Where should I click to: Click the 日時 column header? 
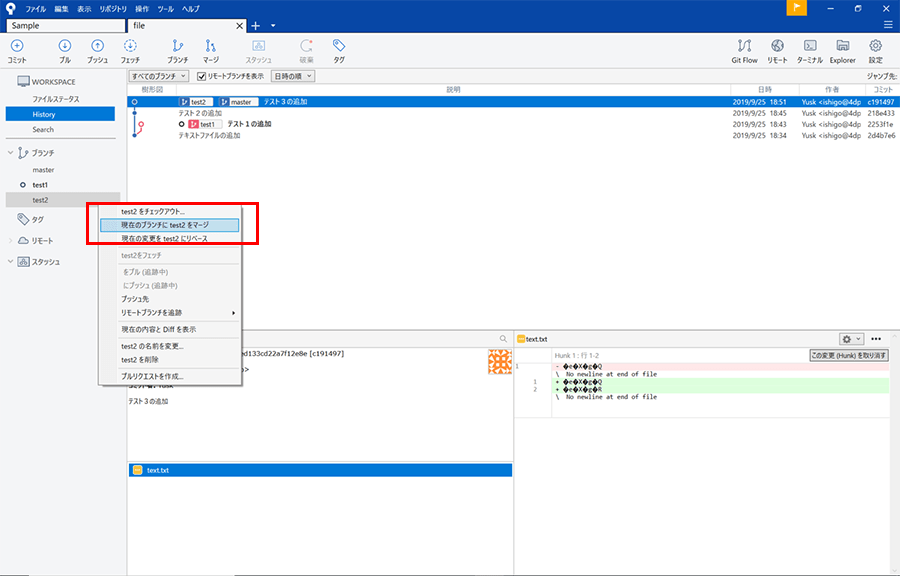765,89
